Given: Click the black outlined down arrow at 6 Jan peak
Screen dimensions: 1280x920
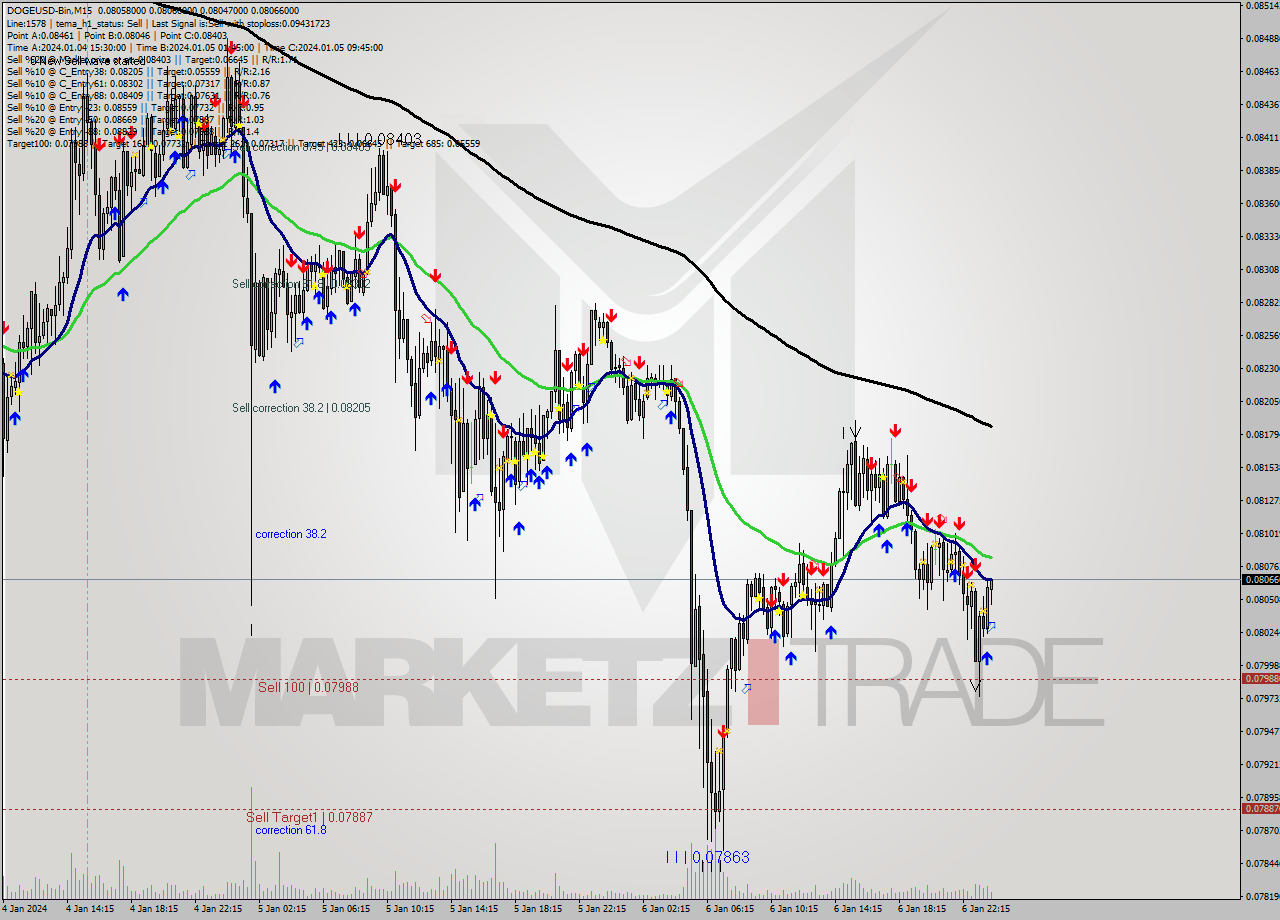Looking at the screenshot, I should pos(855,432).
